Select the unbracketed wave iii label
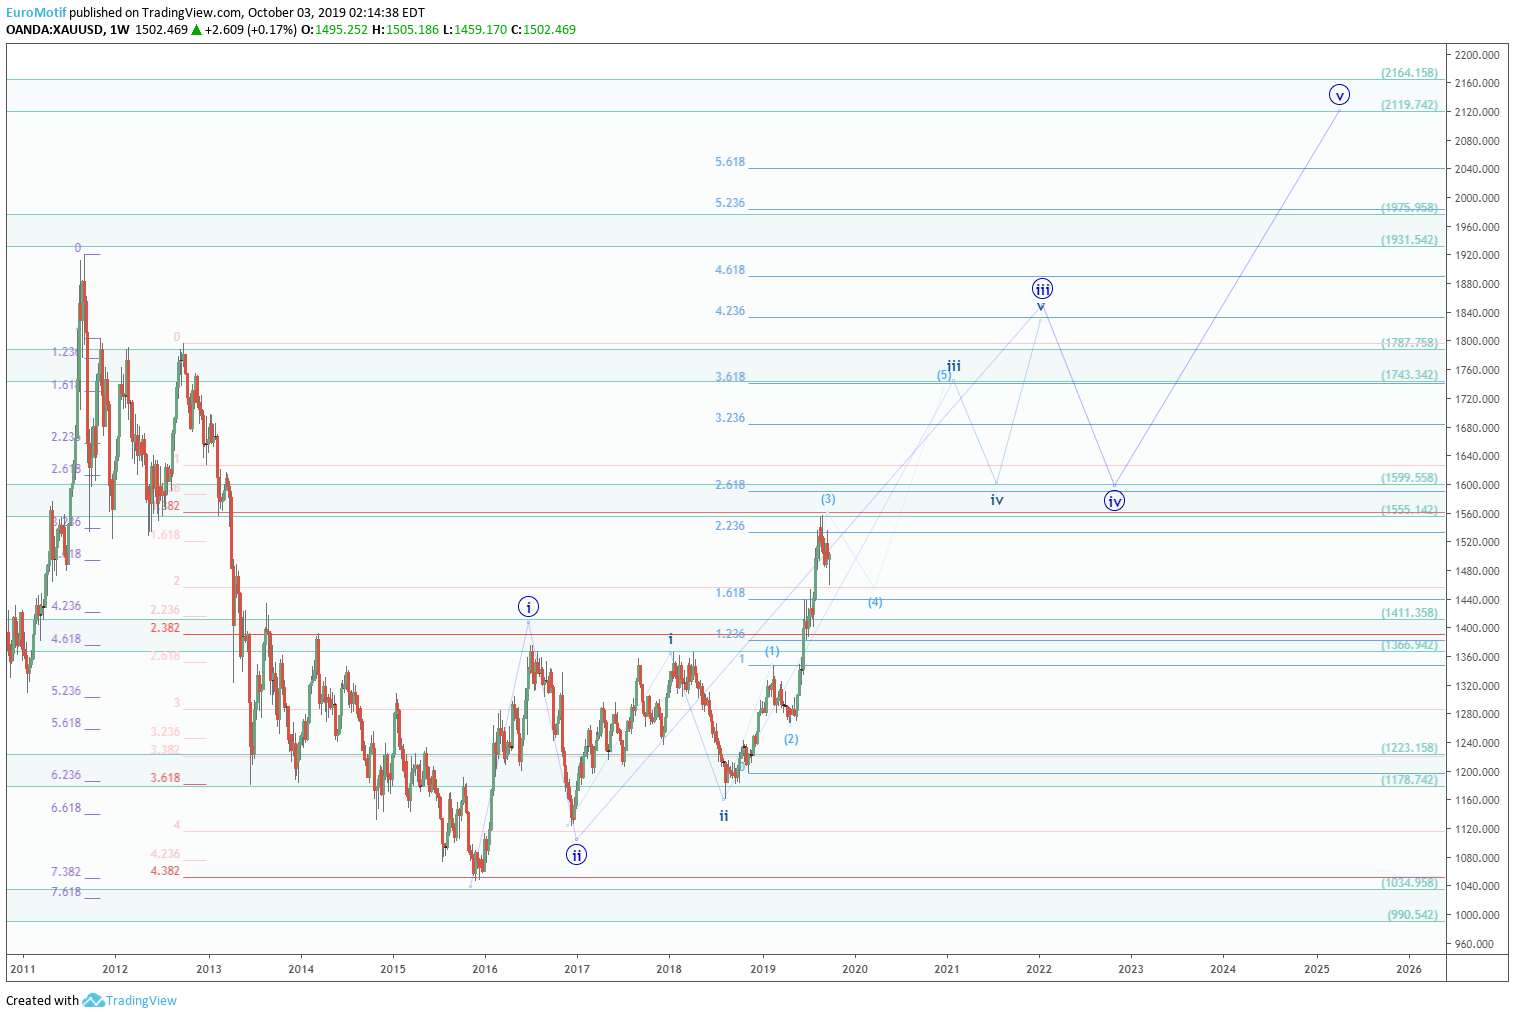The height and width of the screenshot is (1018, 1515). [x=954, y=365]
